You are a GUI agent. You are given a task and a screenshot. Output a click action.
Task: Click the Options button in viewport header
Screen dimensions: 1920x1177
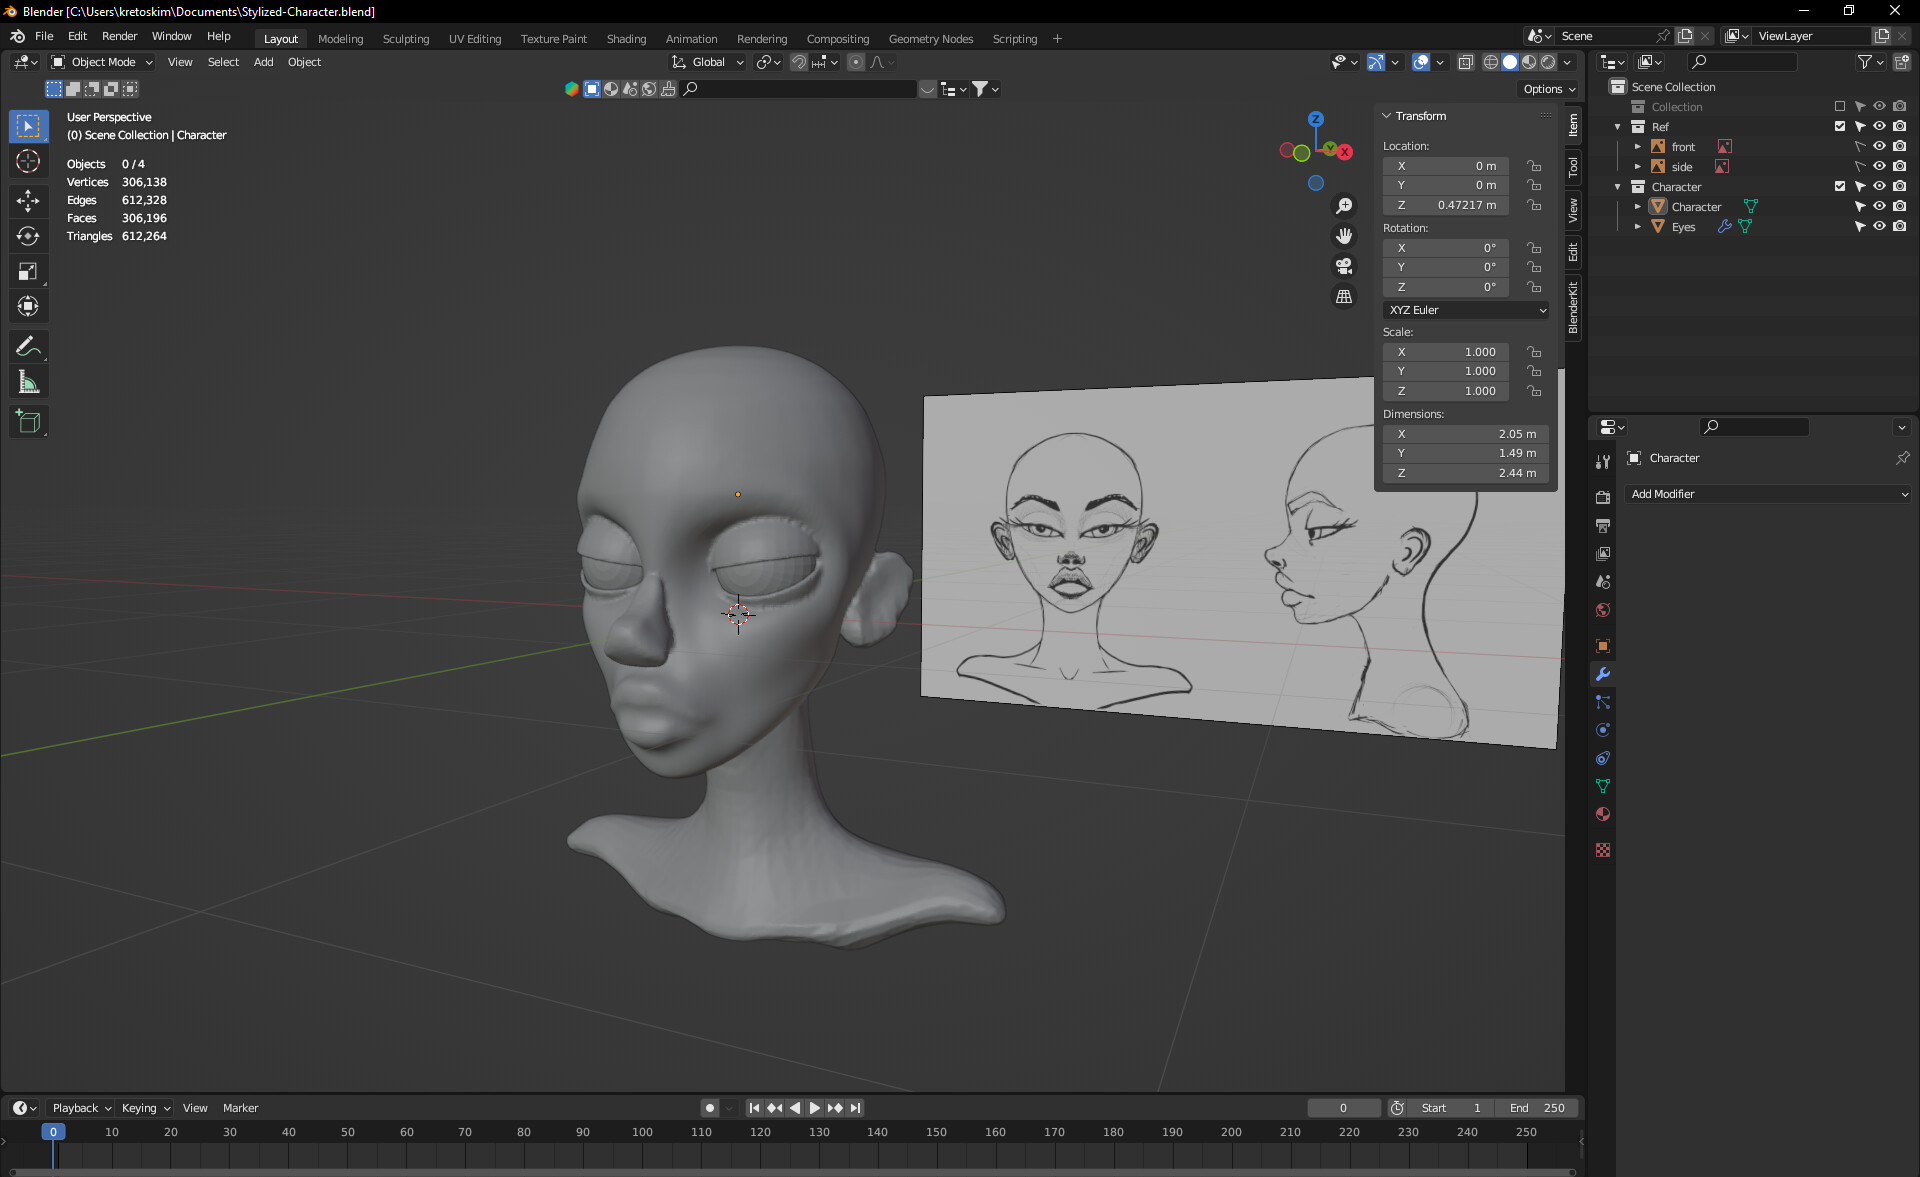pos(1548,89)
